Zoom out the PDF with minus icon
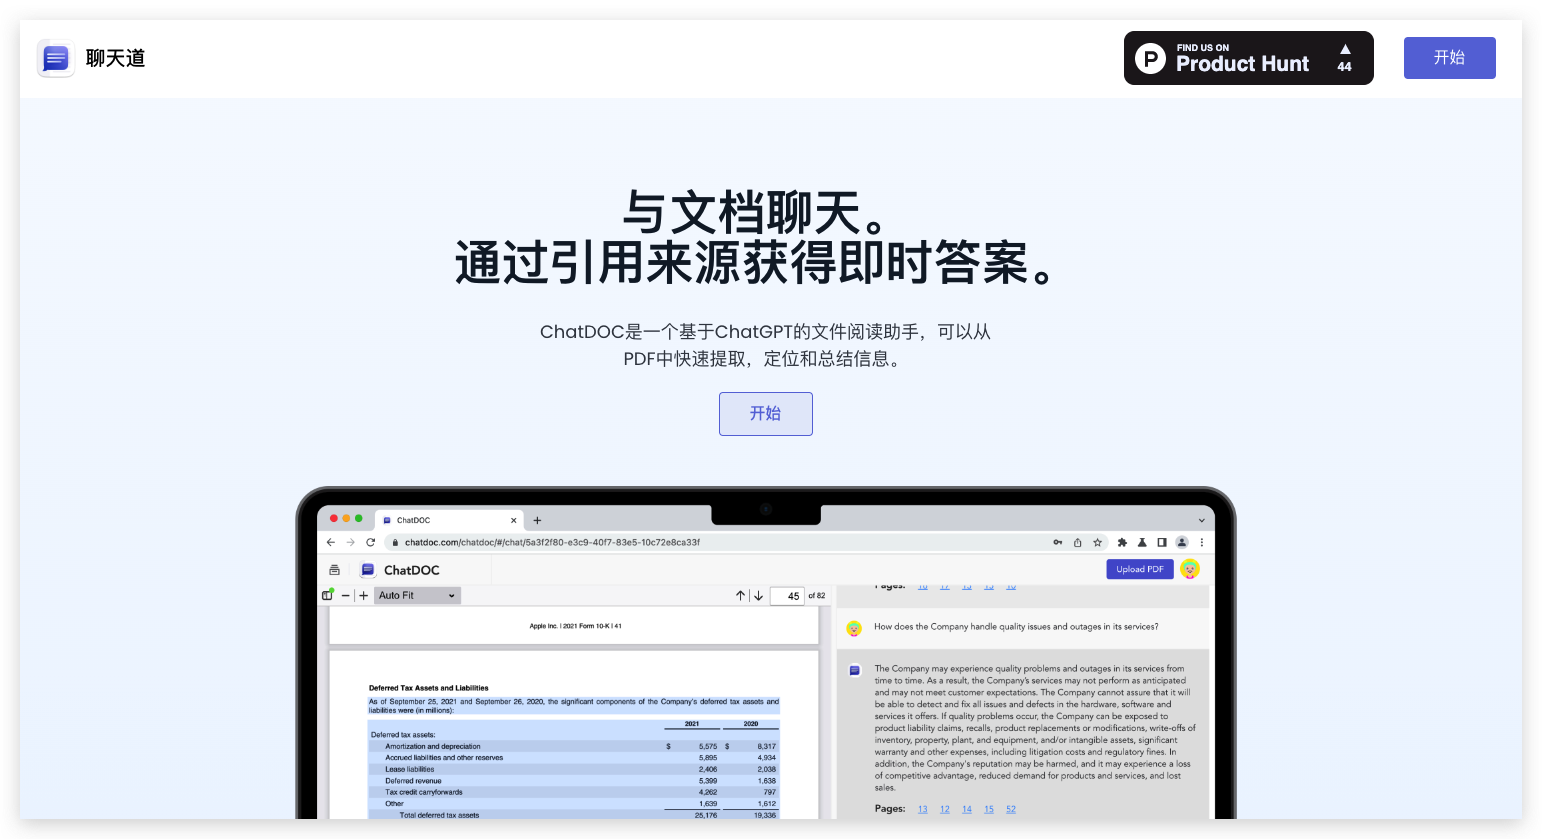 [346, 595]
